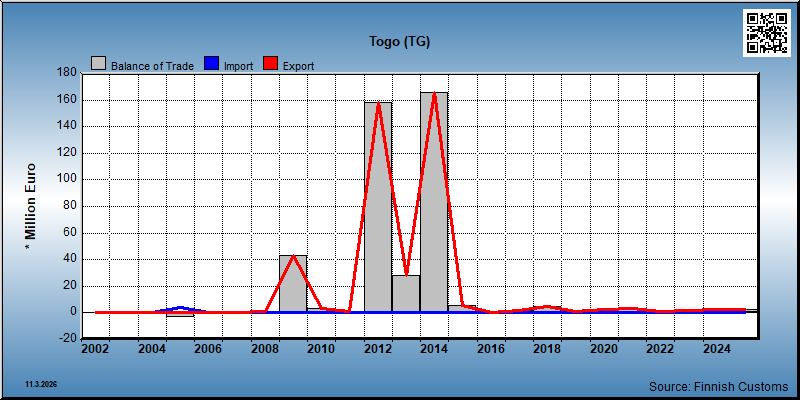The width and height of the screenshot is (800, 400).
Task: Click the y-axis value 40
Action: pyautogui.click(x=70, y=259)
